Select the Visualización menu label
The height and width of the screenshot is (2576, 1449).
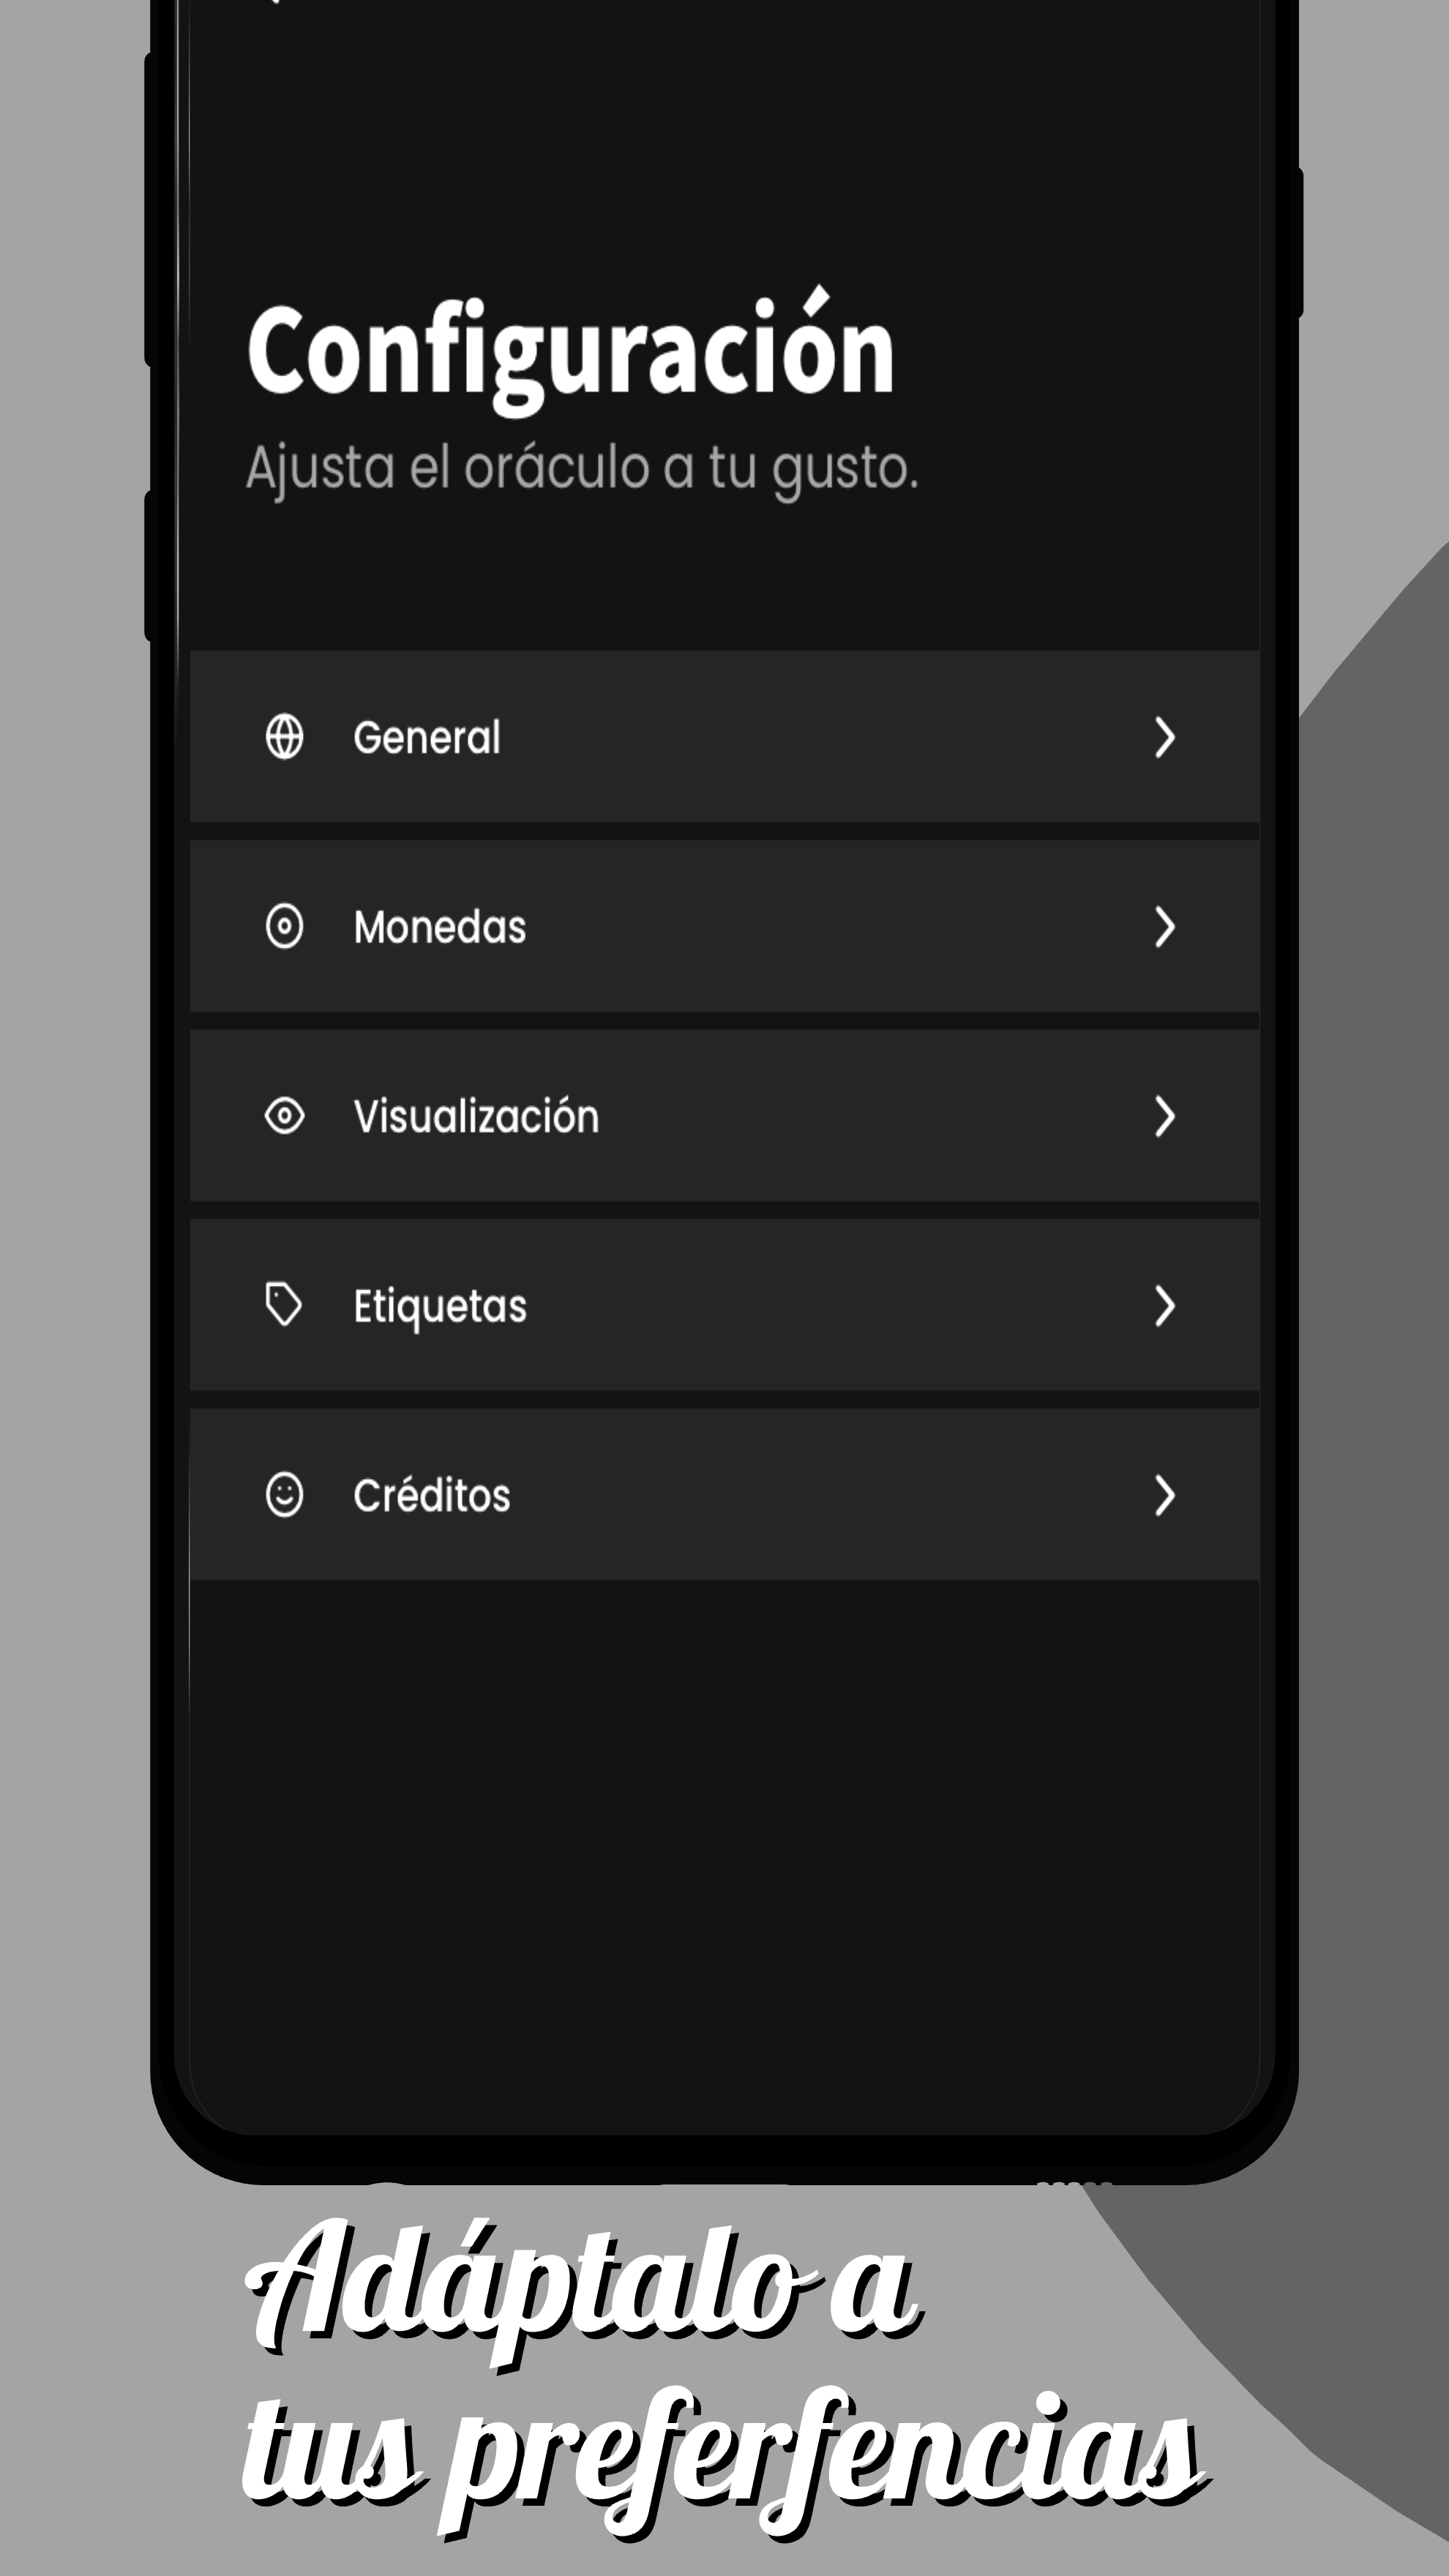tap(476, 1116)
